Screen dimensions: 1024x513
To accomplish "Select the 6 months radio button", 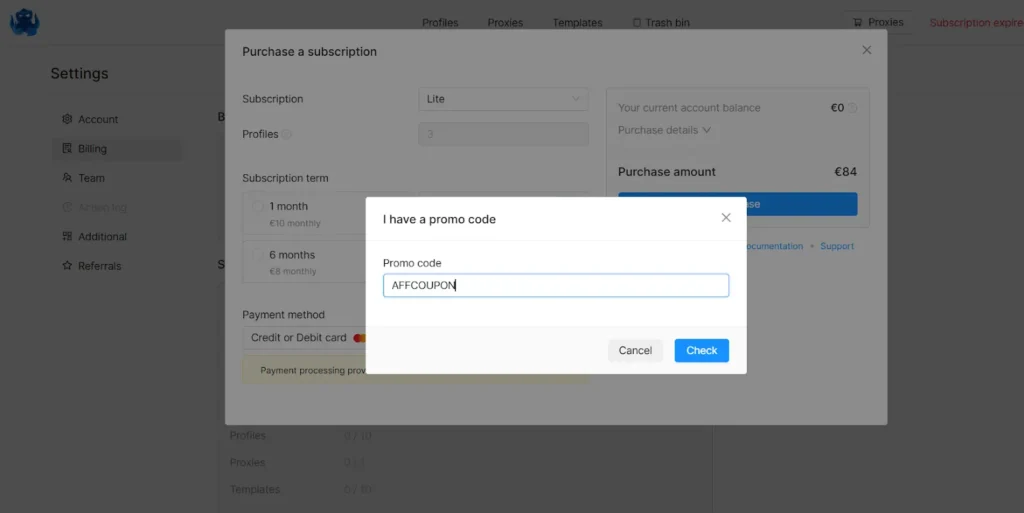I will [258, 255].
